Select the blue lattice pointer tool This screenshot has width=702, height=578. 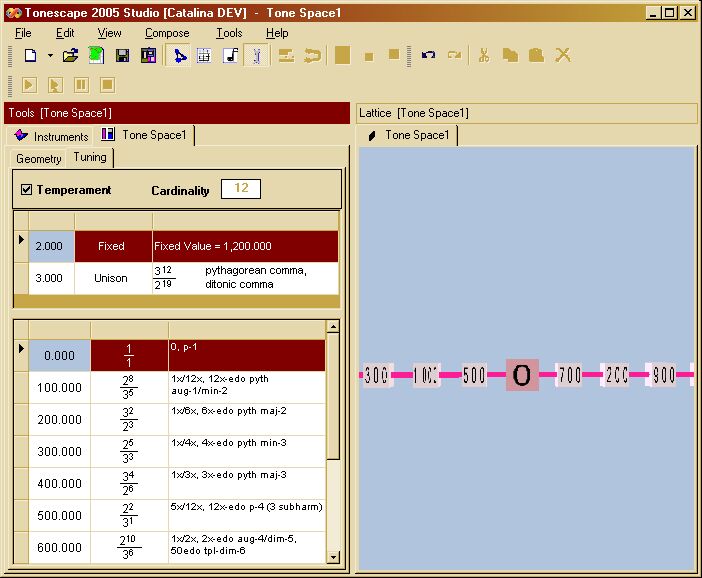coord(180,56)
